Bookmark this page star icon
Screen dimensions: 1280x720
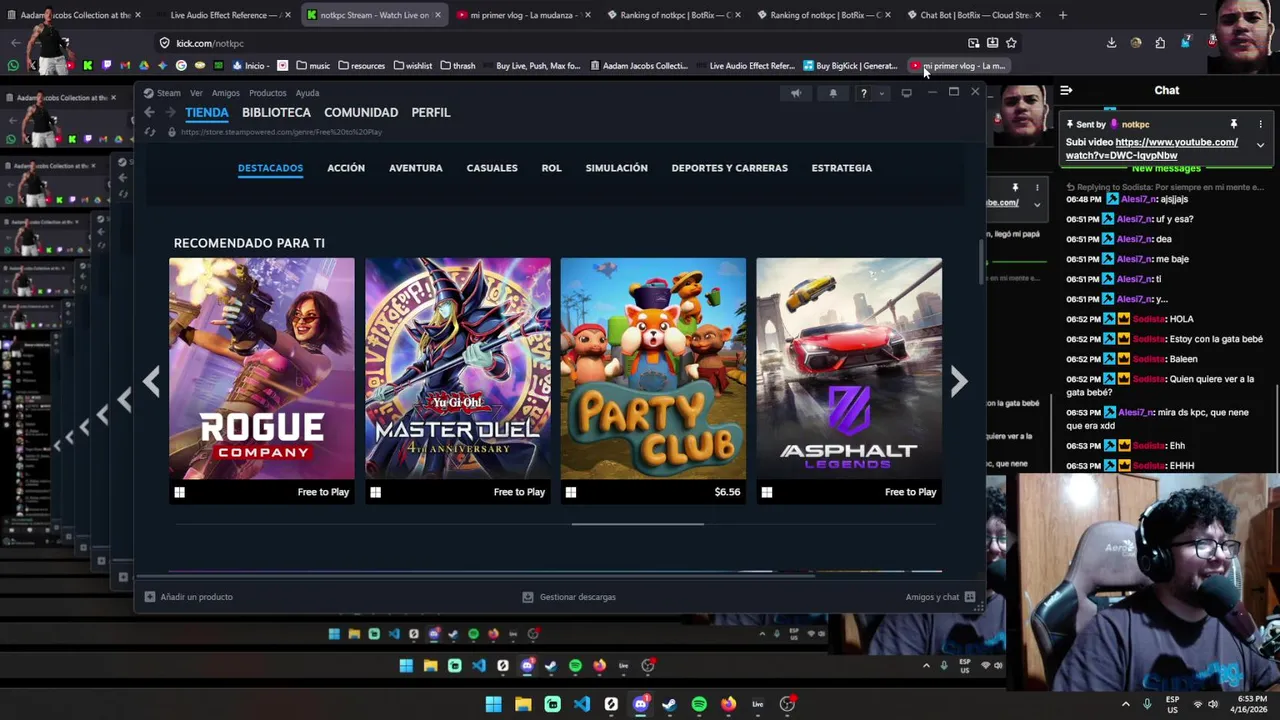[1011, 43]
